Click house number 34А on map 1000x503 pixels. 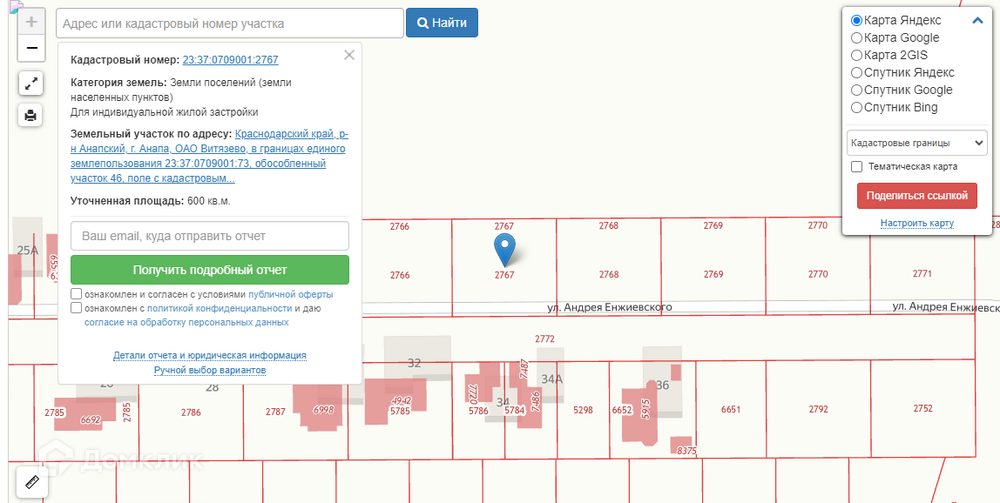pyautogui.click(x=552, y=379)
